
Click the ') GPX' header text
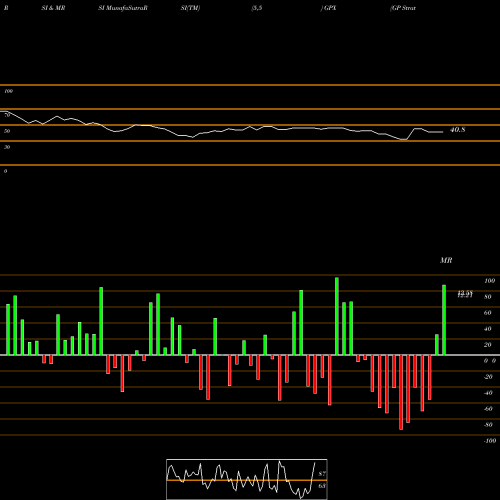pyautogui.click(x=328, y=8)
